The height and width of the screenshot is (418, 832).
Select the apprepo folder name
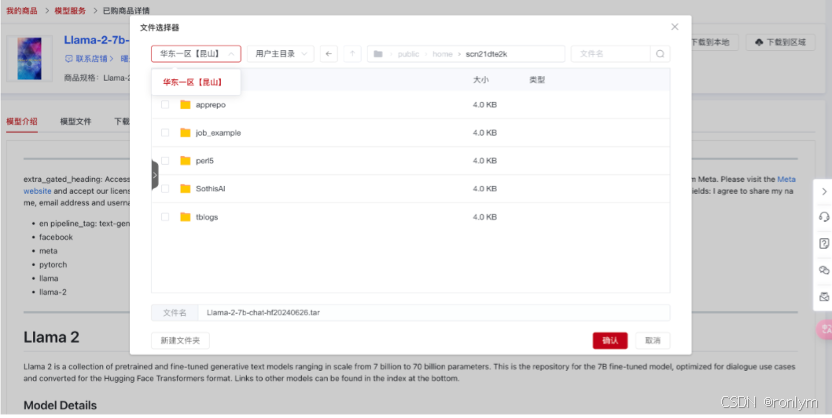(x=211, y=104)
